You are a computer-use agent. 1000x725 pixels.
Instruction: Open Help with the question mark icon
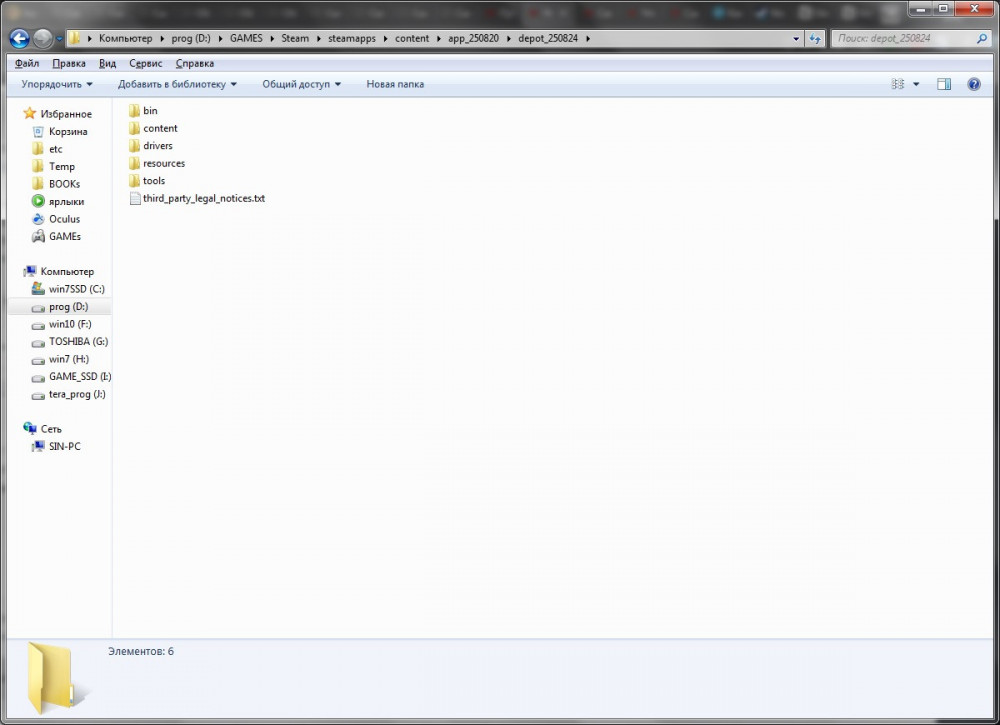(974, 84)
